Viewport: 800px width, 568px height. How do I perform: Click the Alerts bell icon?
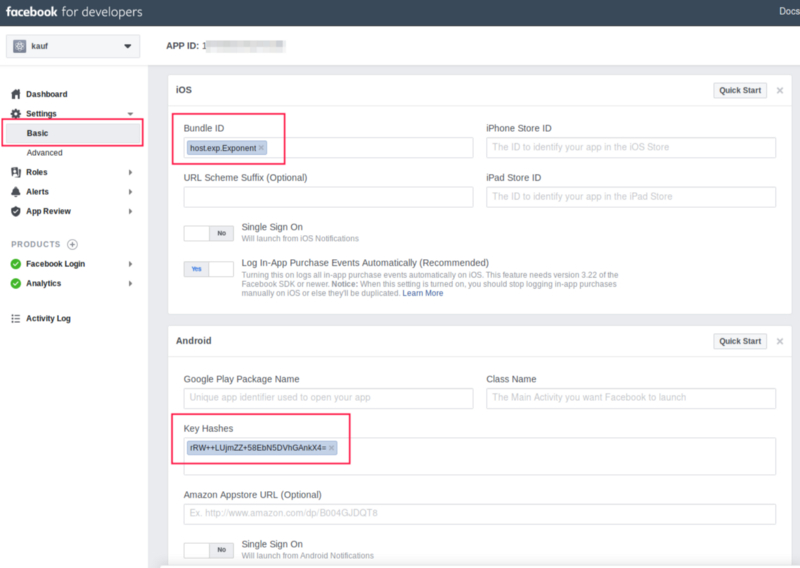coord(16,191)
